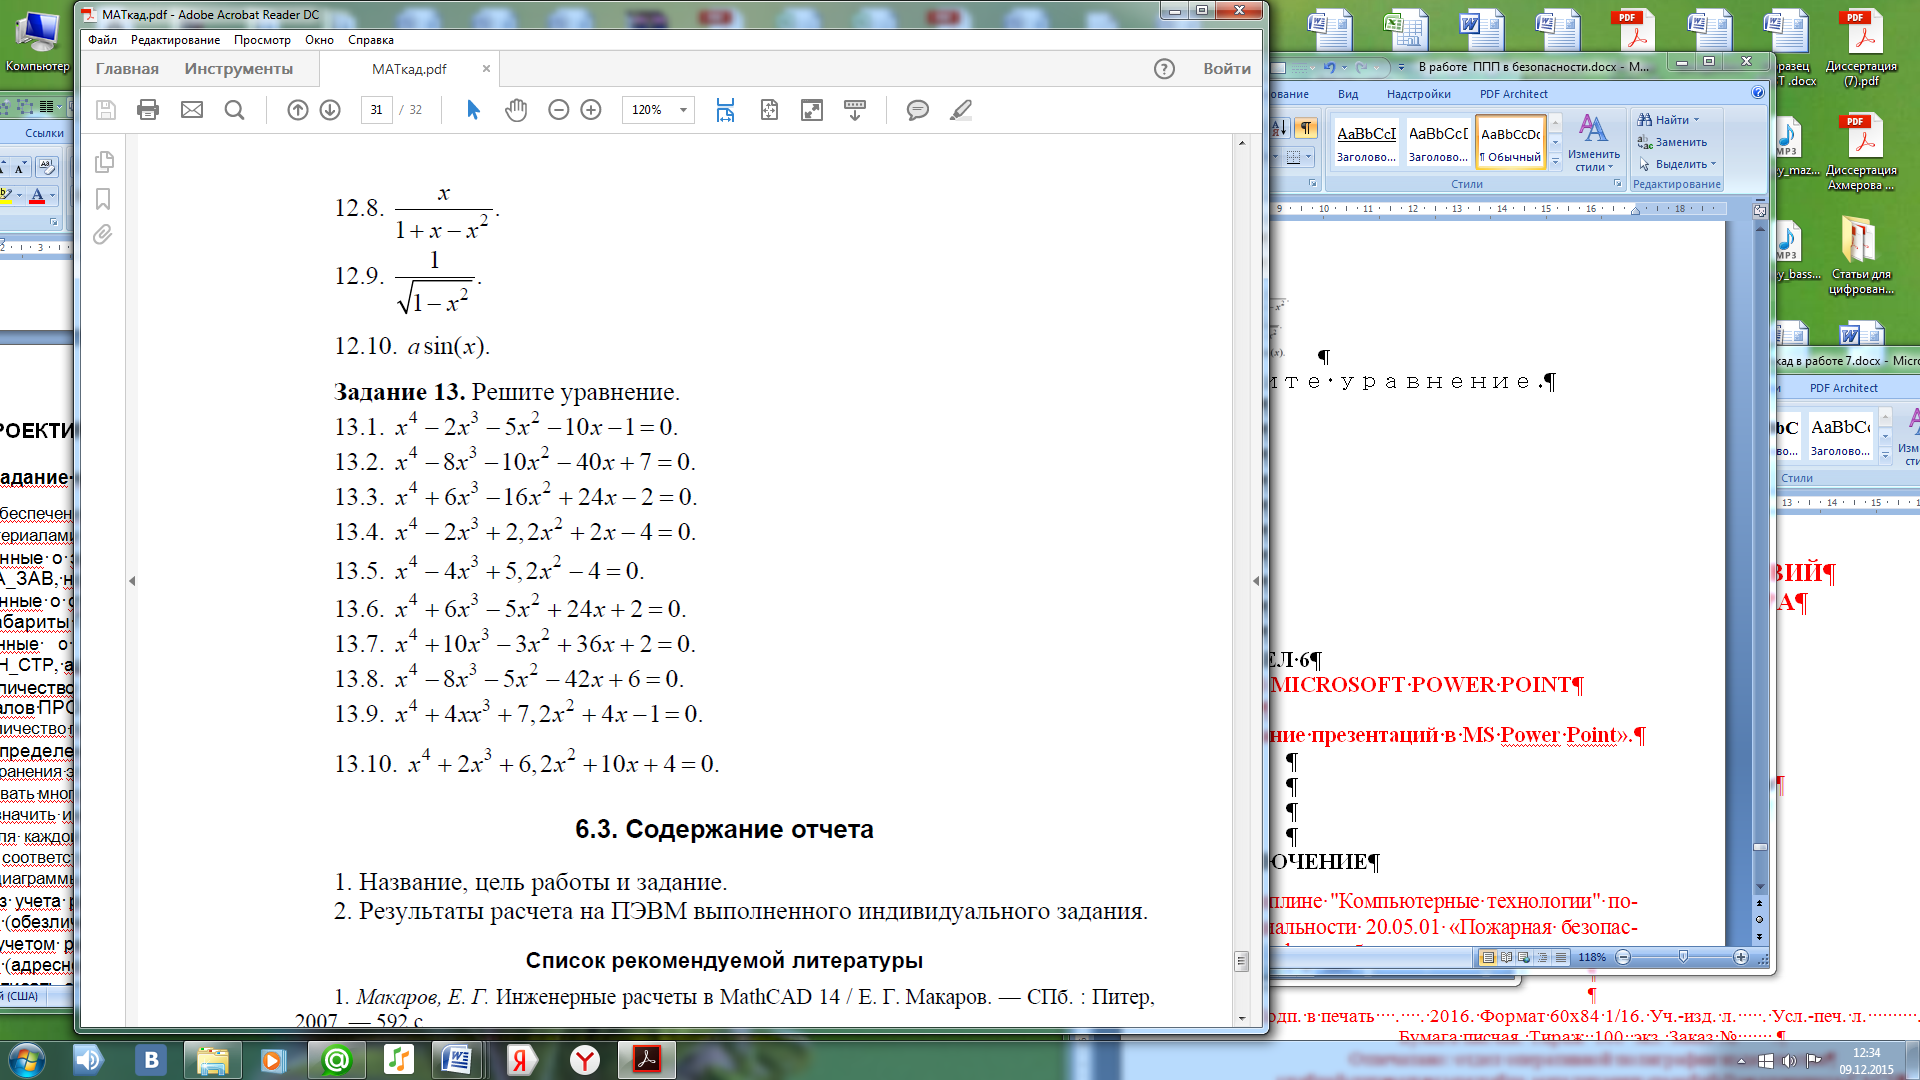Click the Word zoom slider handle
The width and height of the screenshot is (1920, 1080).
tap(1683, 958)
